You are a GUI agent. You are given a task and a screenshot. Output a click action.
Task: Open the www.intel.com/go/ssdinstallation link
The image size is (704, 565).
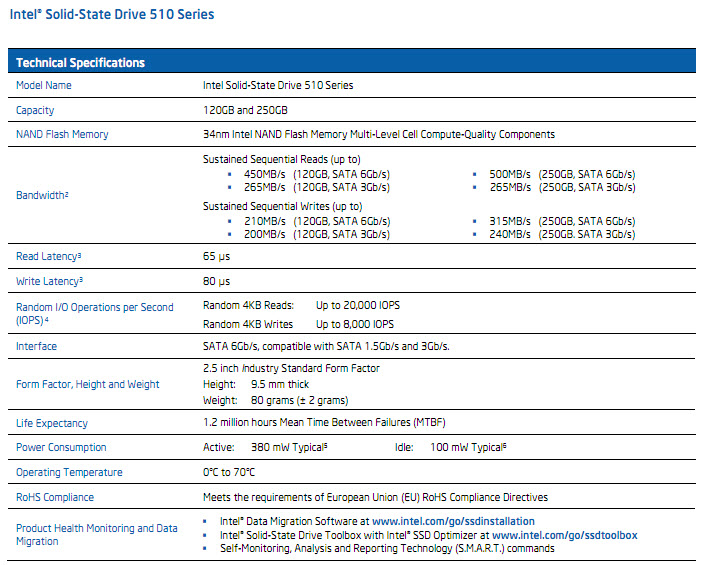tap(453, 521)
